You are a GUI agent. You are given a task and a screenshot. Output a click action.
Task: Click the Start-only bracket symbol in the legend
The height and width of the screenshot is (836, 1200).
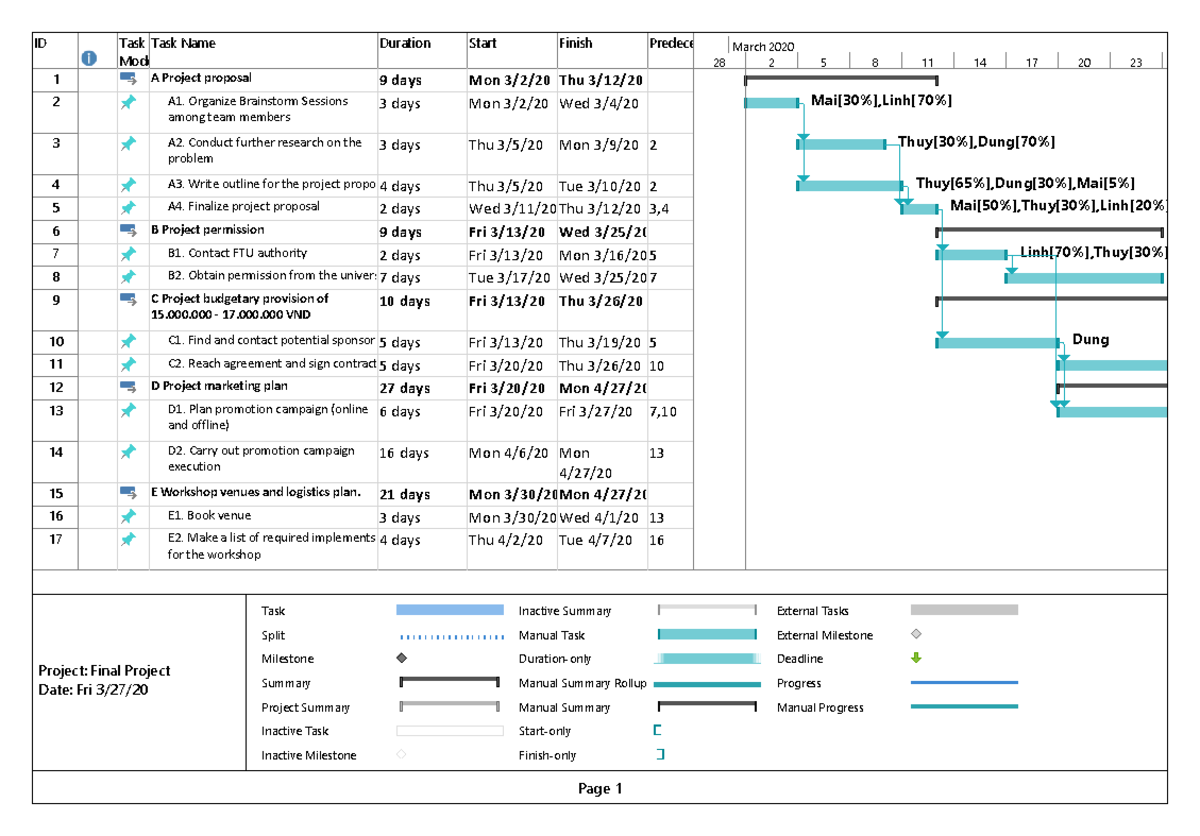click(x=657, y=731)
